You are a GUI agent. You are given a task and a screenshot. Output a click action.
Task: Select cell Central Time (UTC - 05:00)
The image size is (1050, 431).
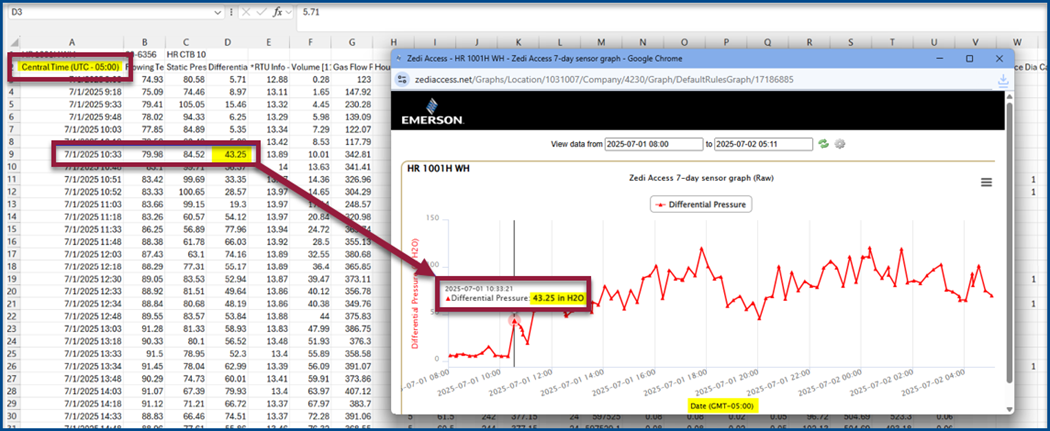[70, 67]
